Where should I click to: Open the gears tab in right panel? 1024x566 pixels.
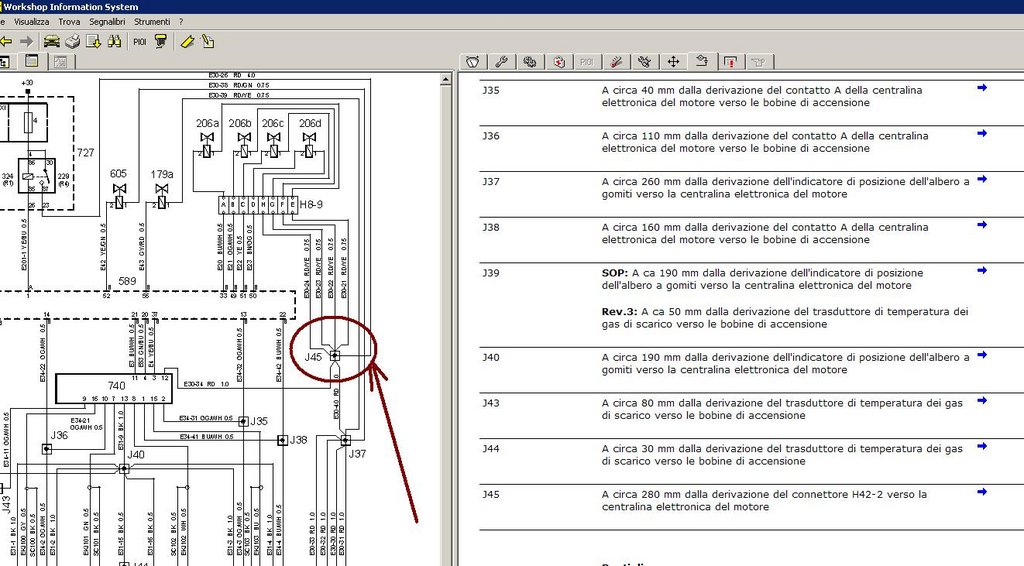click(x=530, y=62)
